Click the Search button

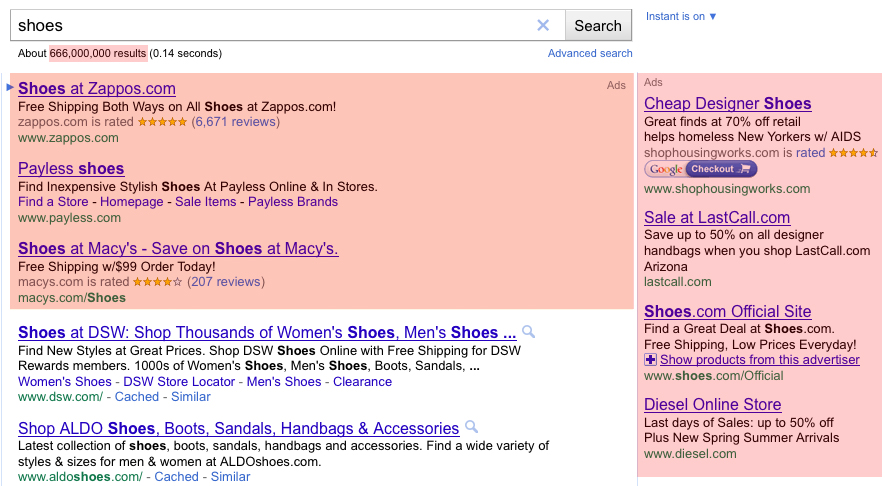pos(598,25)
